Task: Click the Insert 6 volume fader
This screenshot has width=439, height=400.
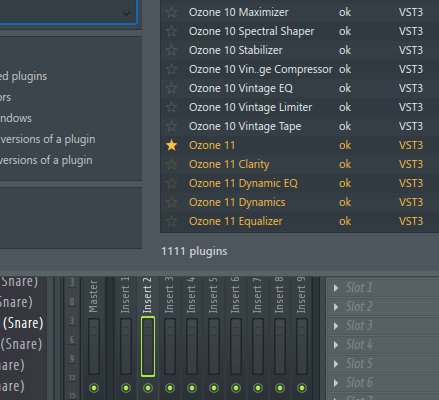Action: click(x=236, y=346)
